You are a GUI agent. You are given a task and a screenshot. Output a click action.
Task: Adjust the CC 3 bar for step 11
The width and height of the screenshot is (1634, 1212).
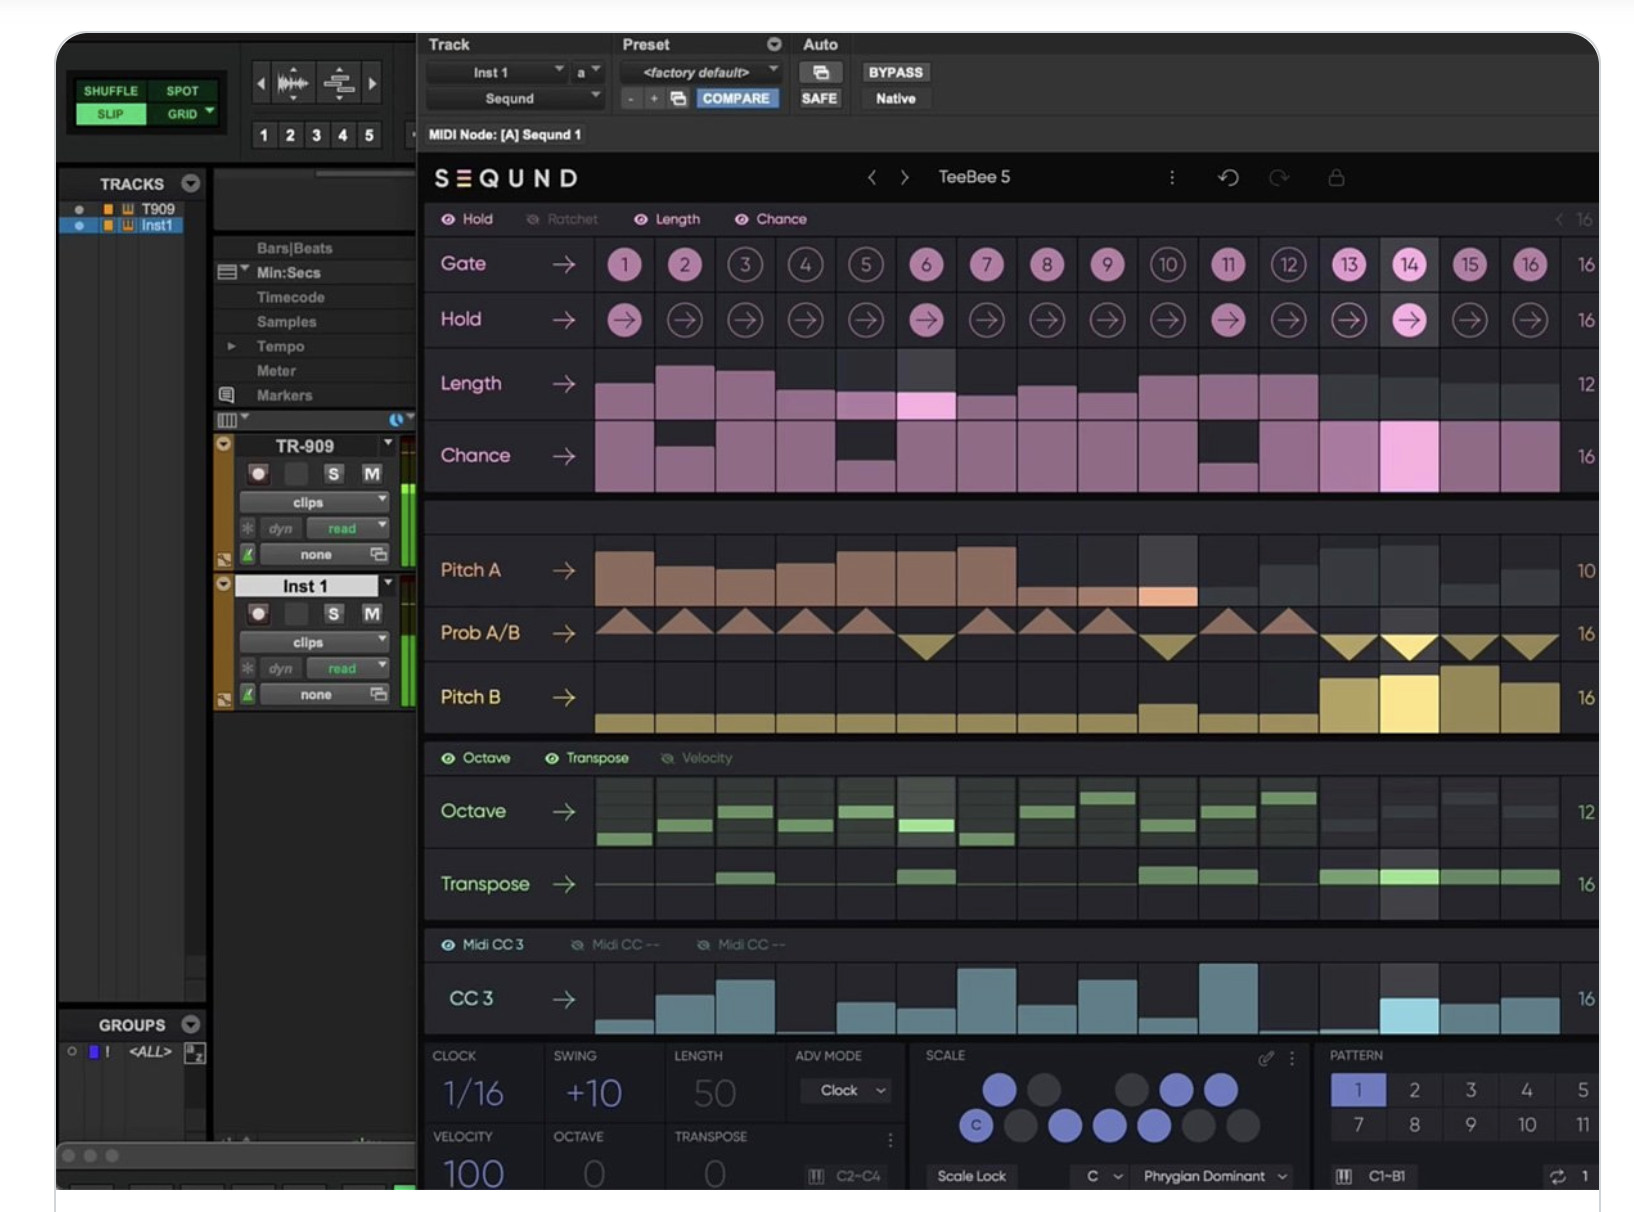[x=1228, y=998]
